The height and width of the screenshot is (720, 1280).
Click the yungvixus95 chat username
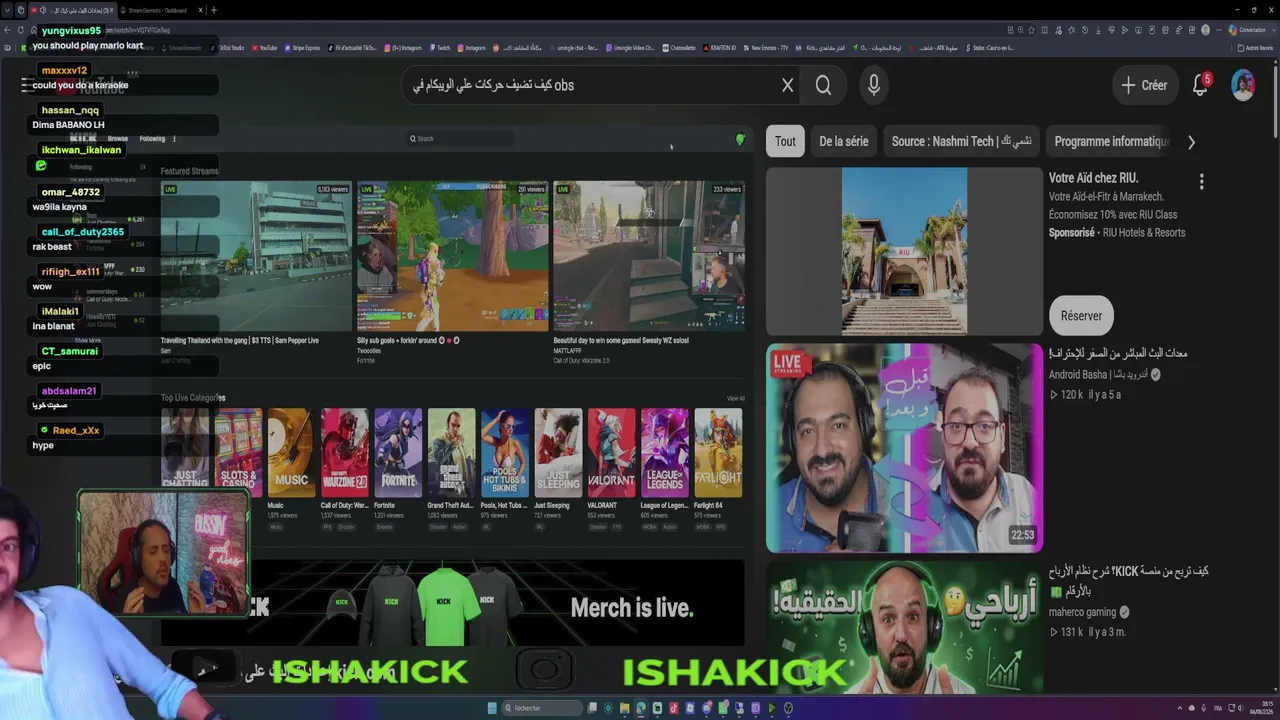point(71,31)
